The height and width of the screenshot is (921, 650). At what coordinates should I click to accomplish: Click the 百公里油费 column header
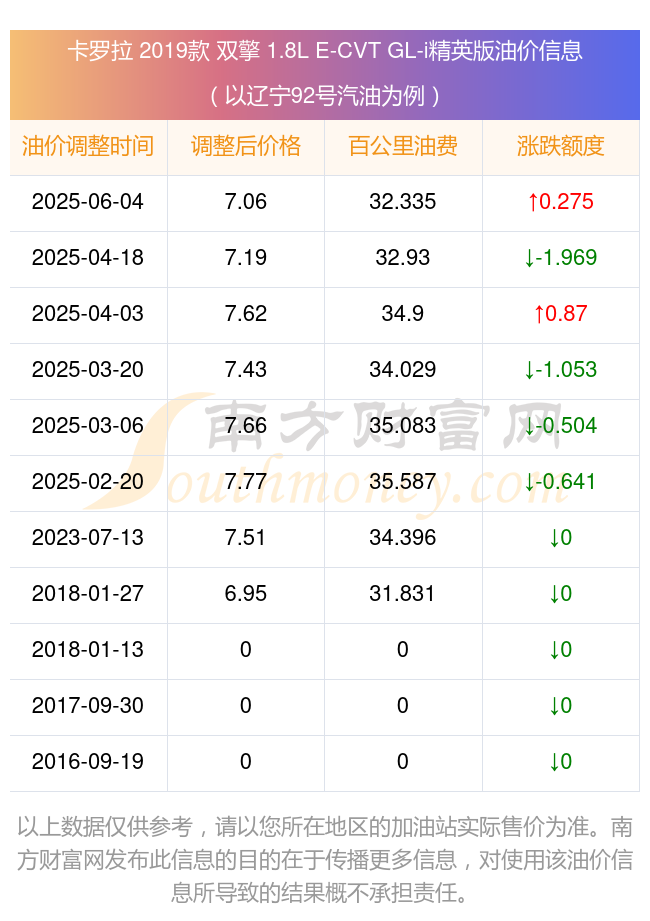(403, 146)
